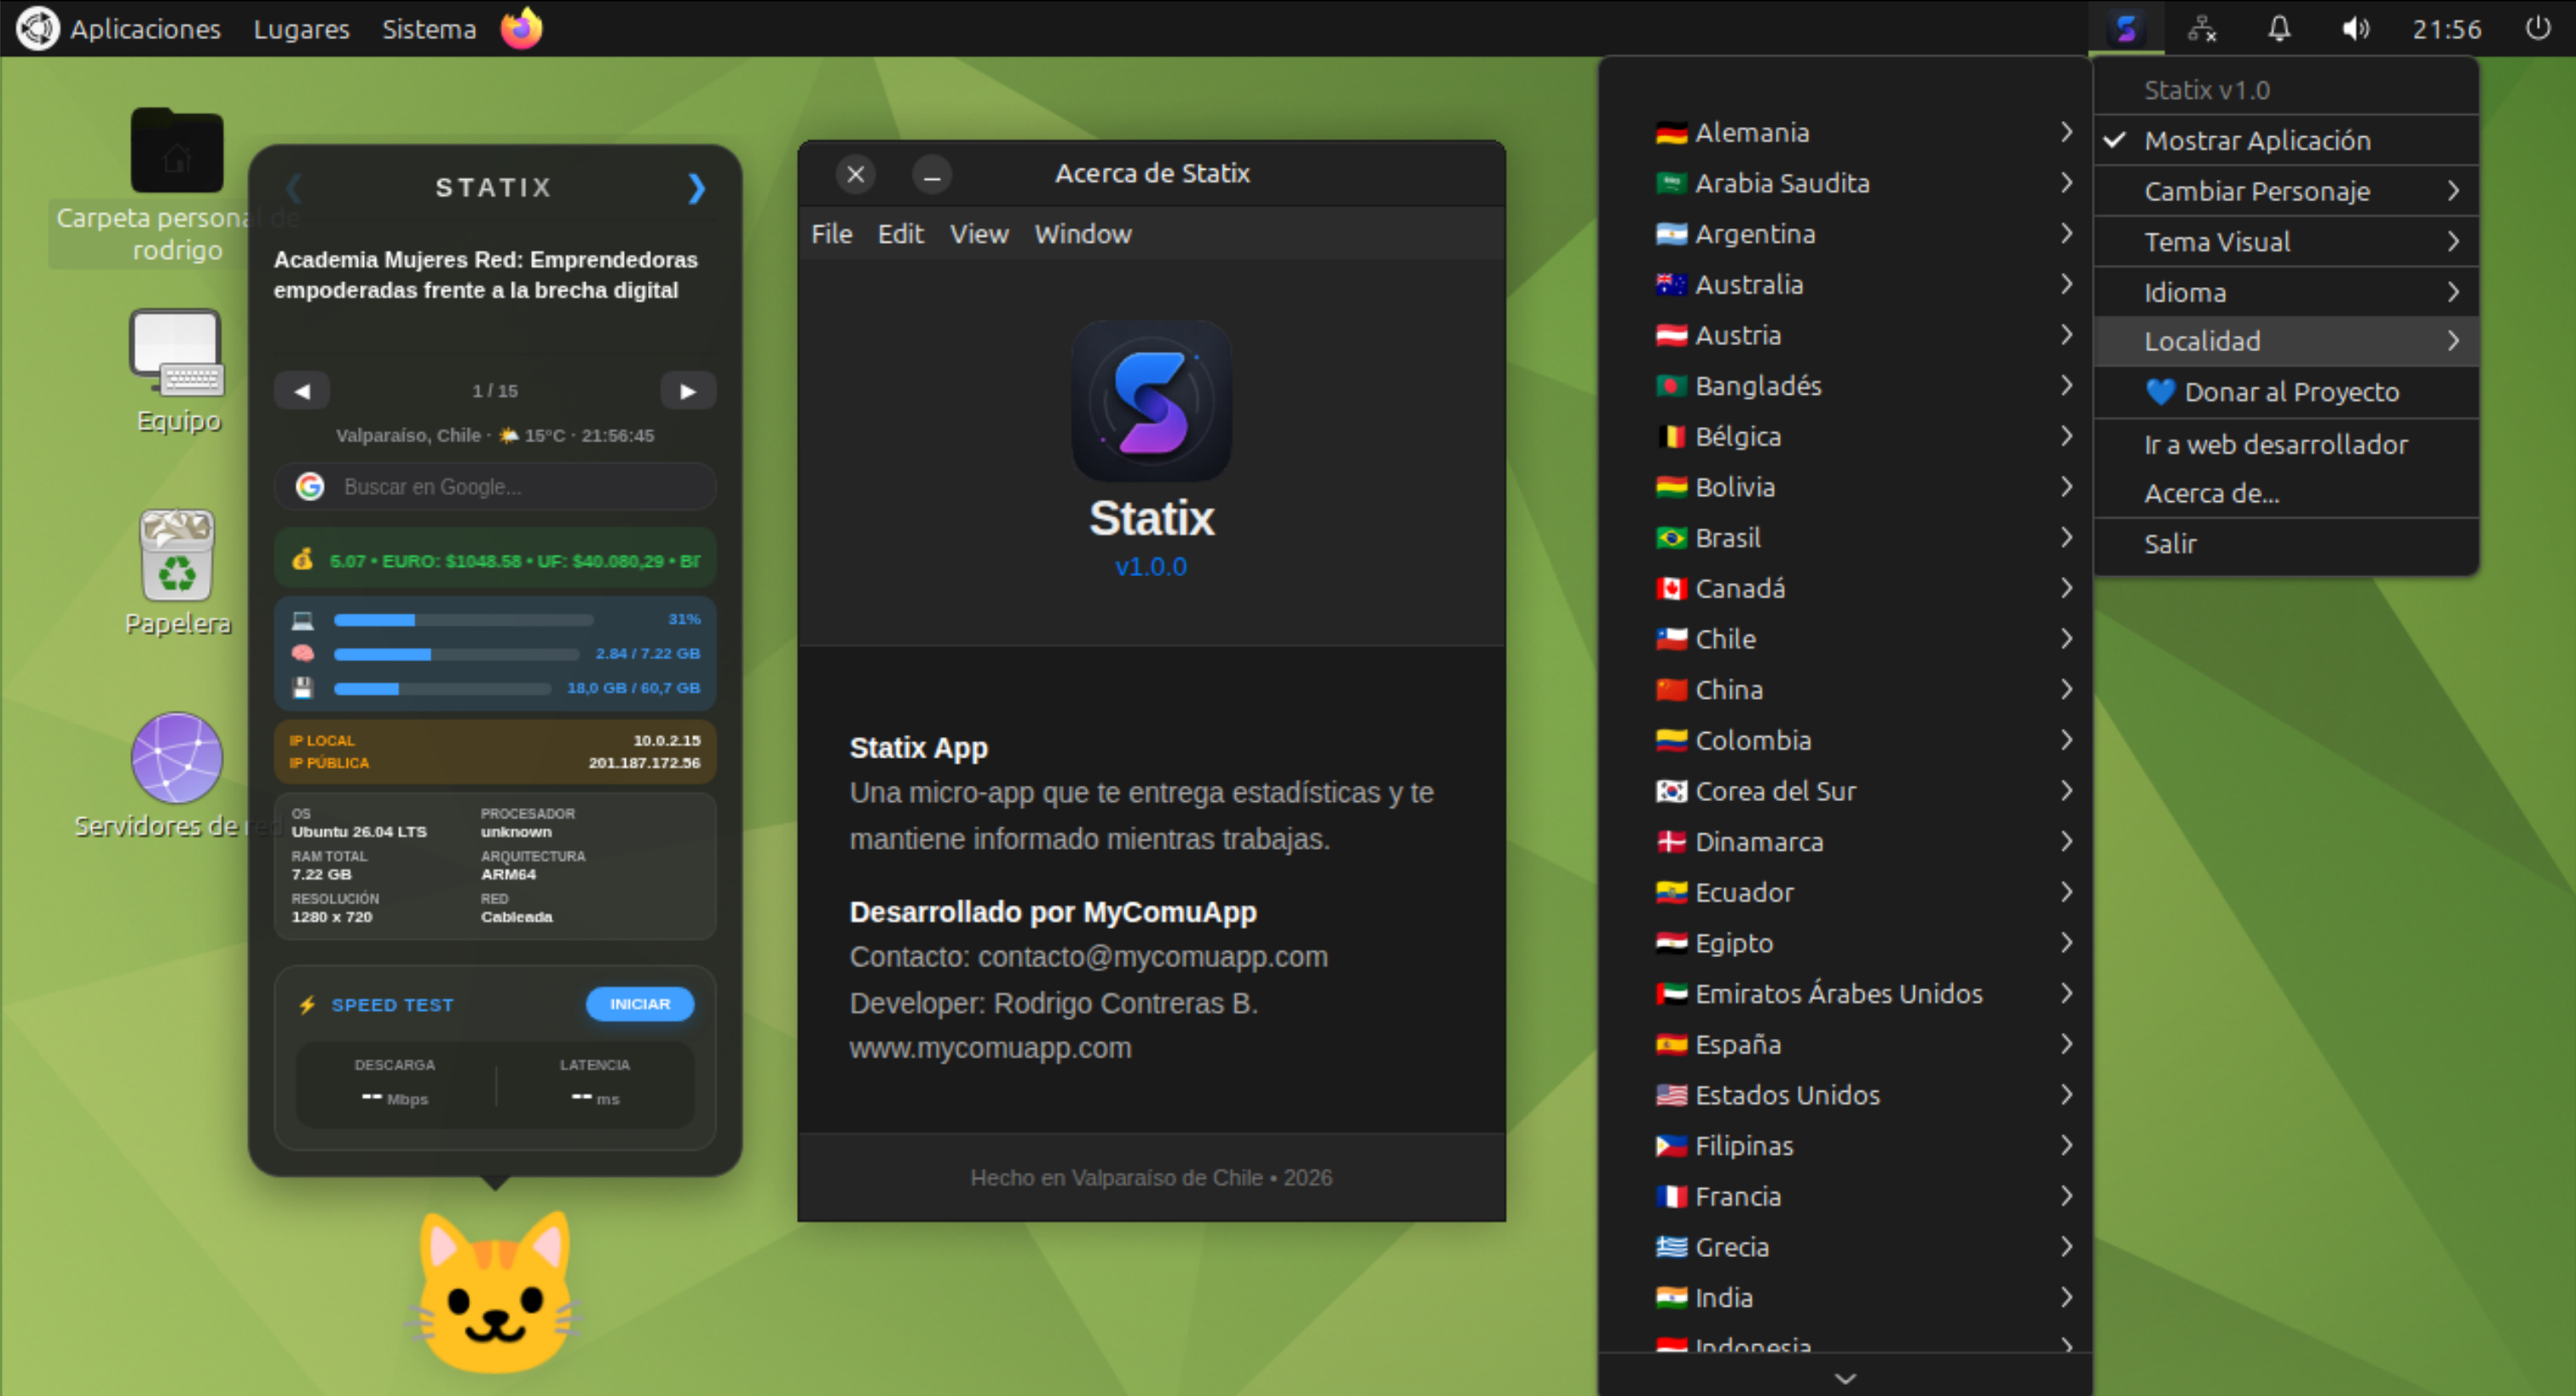The height and width of the screenshot is (1396, 2576).
Task: Click the MATE logo in the top panel
Action: coord(37,28)
